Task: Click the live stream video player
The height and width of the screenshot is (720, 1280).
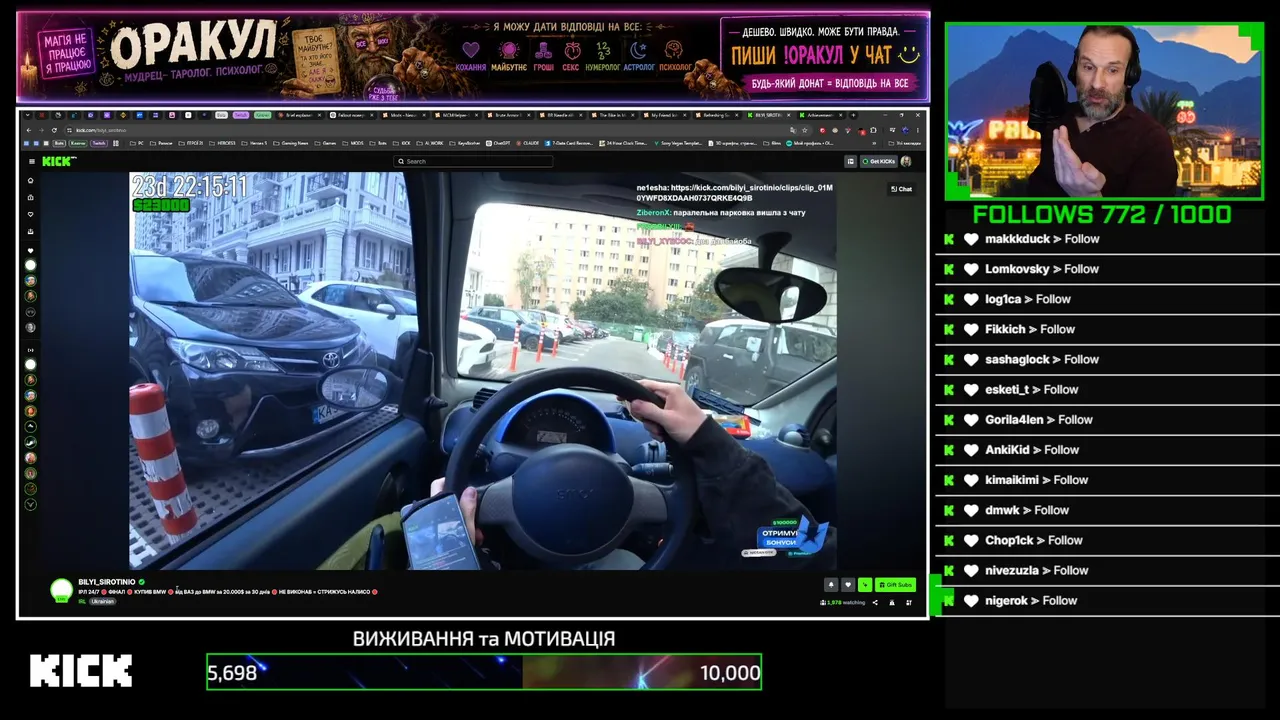Action: tap(482, 371)
